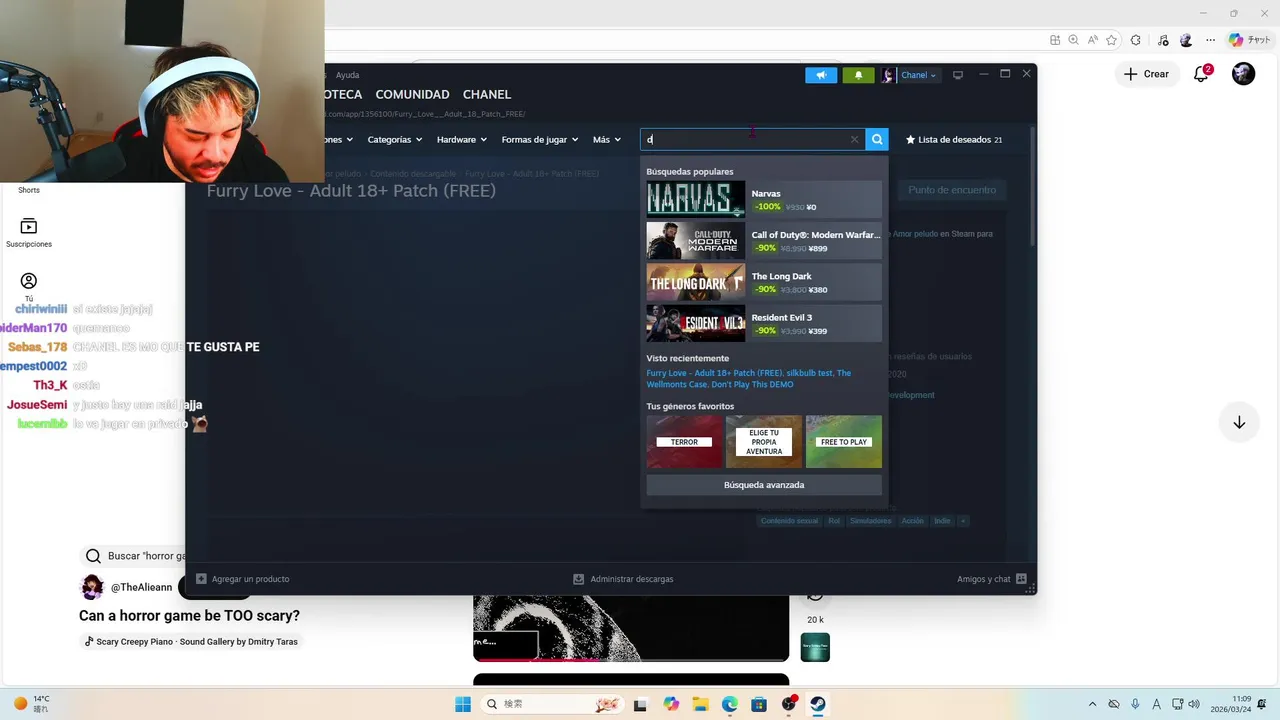Image resolution: width=1280 pixels, height=720 pixels.
Task: Open the TERROR favorite genre tile
Action: (x=684, y=442)
